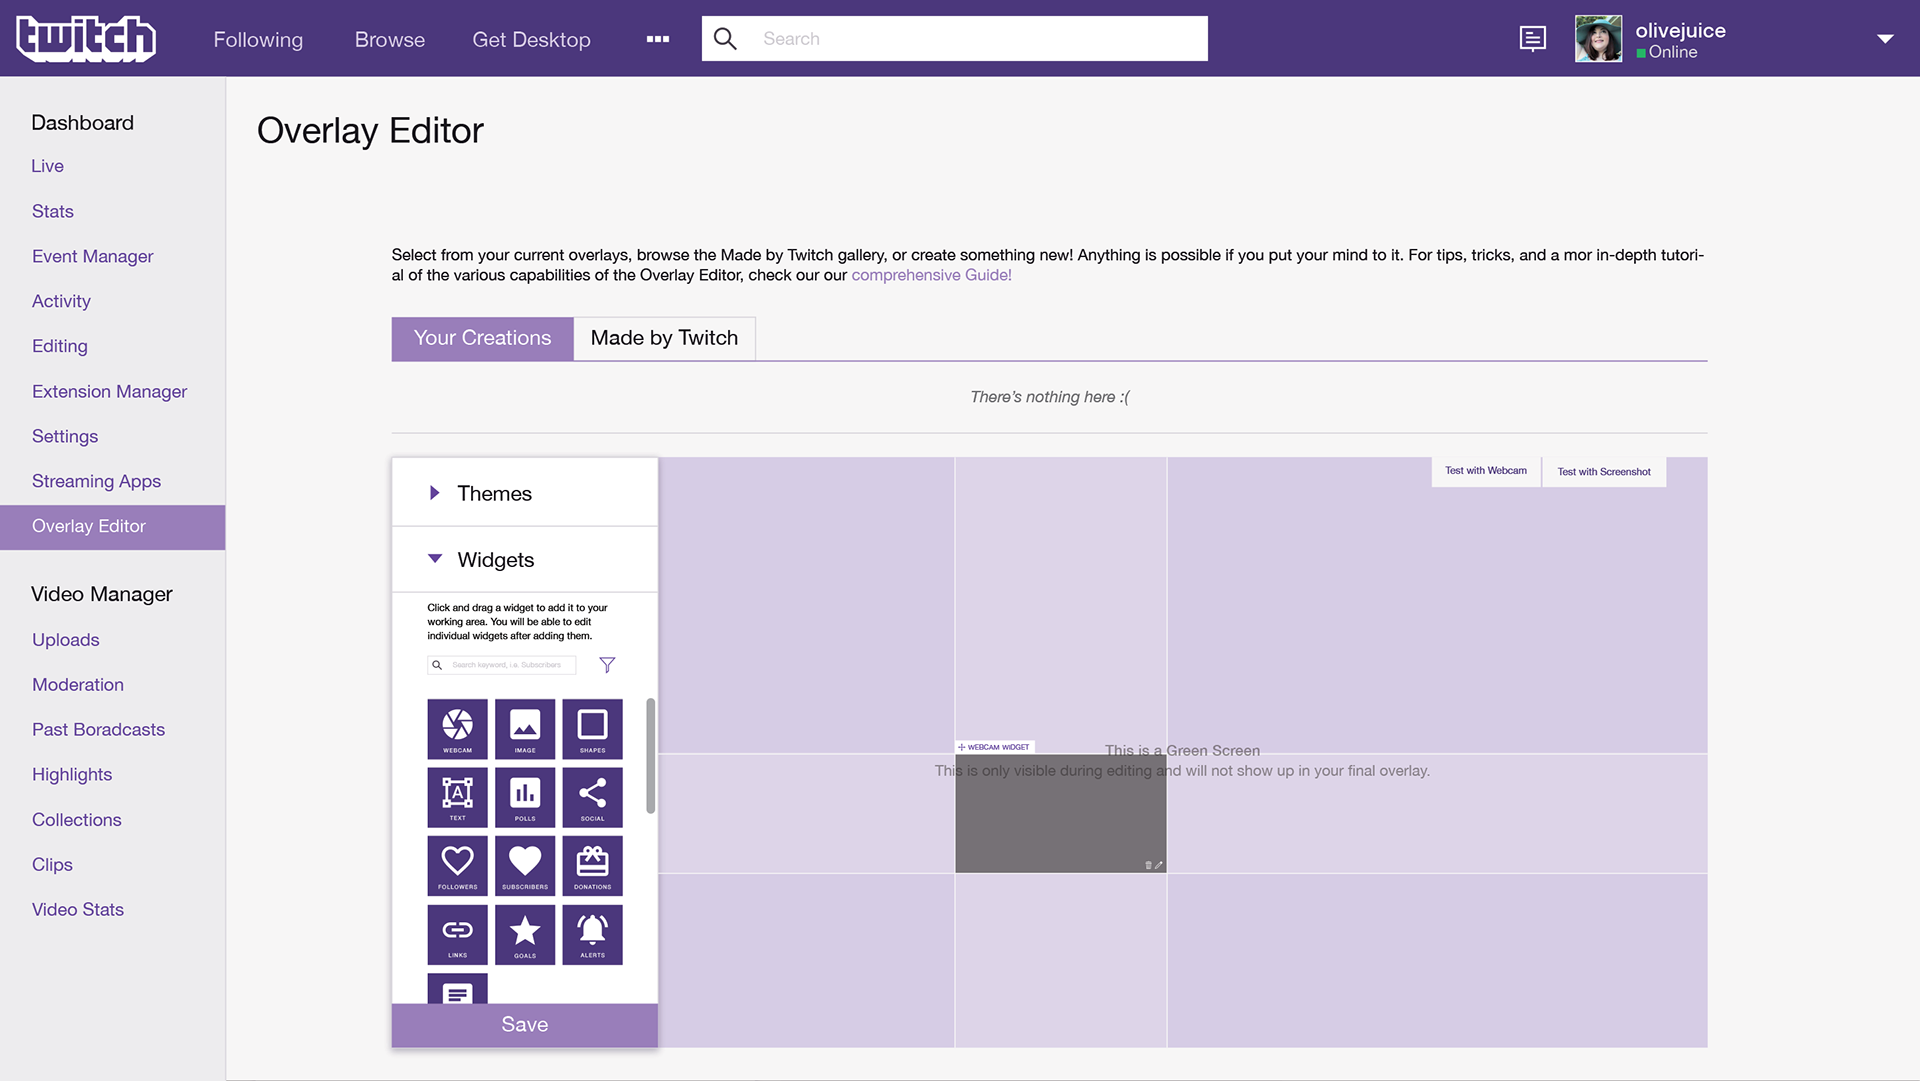Open Clips in sidebar
1920x1081 pixels.
(x=52, y=865)
